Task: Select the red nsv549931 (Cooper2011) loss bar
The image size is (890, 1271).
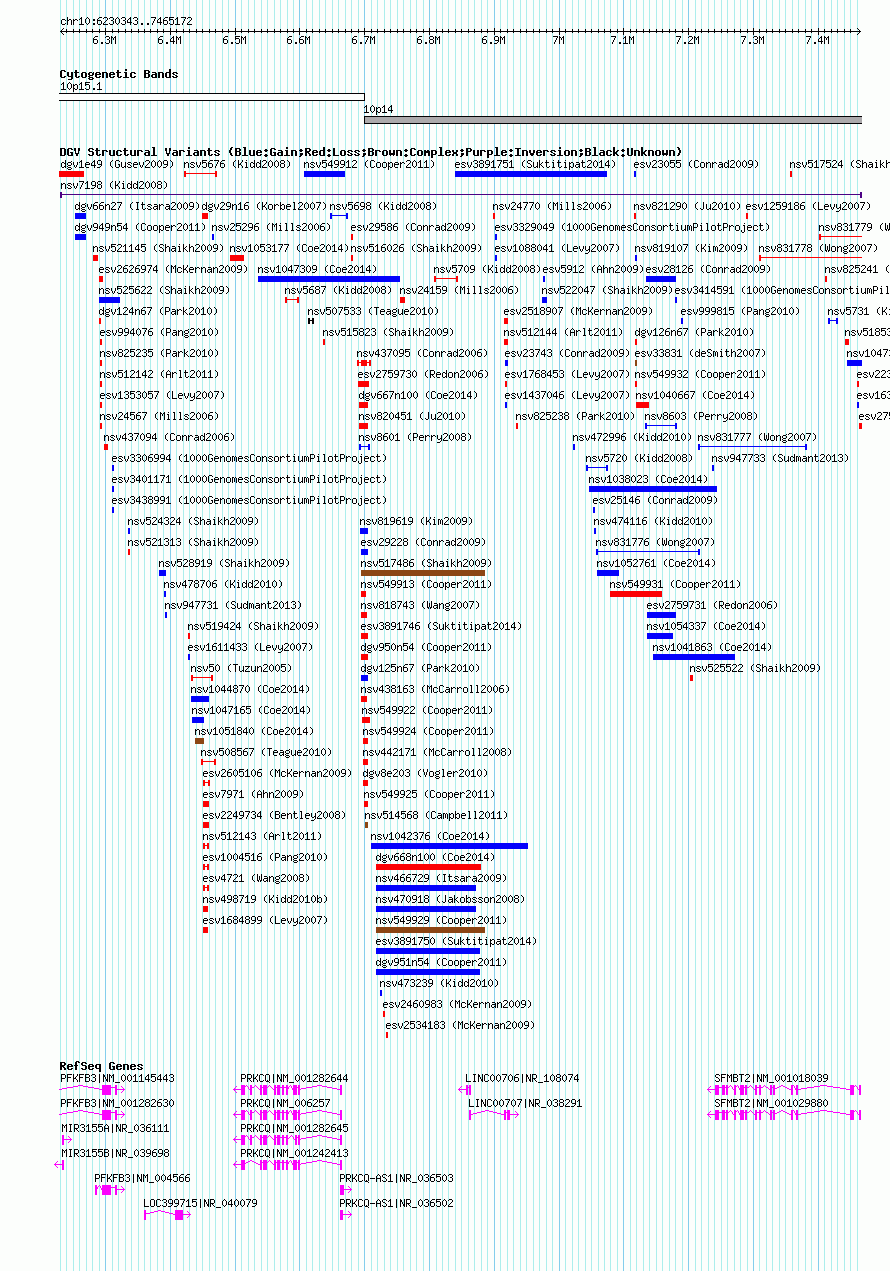Action: pos(636,594)
